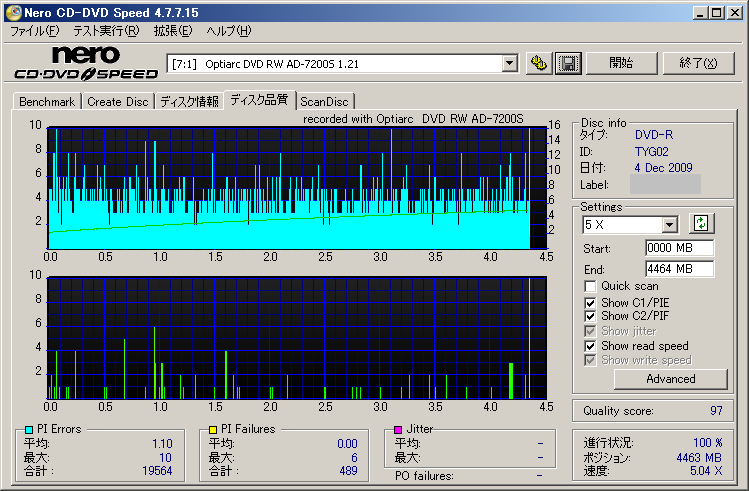749x491 pixels.
Task: Click the speed value 5.04 X
Action: pyautogui.click(x=706, y=471)
